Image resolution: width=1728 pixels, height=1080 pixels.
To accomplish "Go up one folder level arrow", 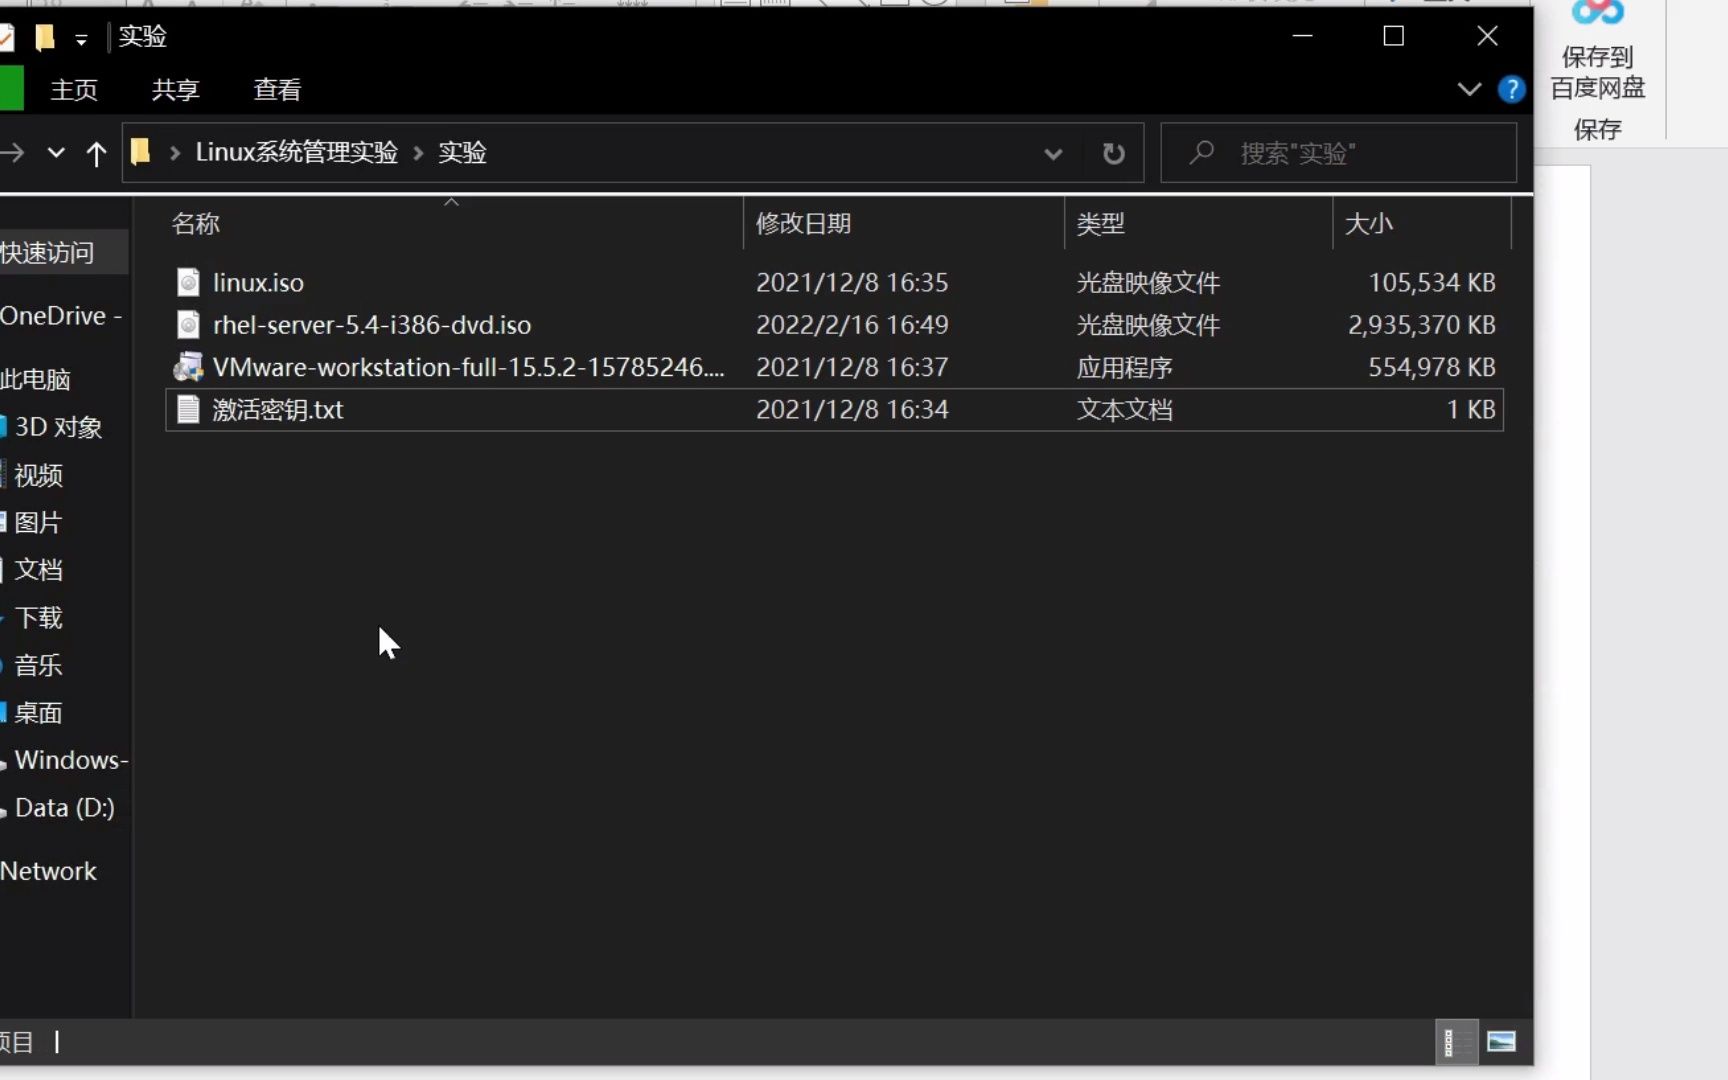I will click(x=96, y=153).
